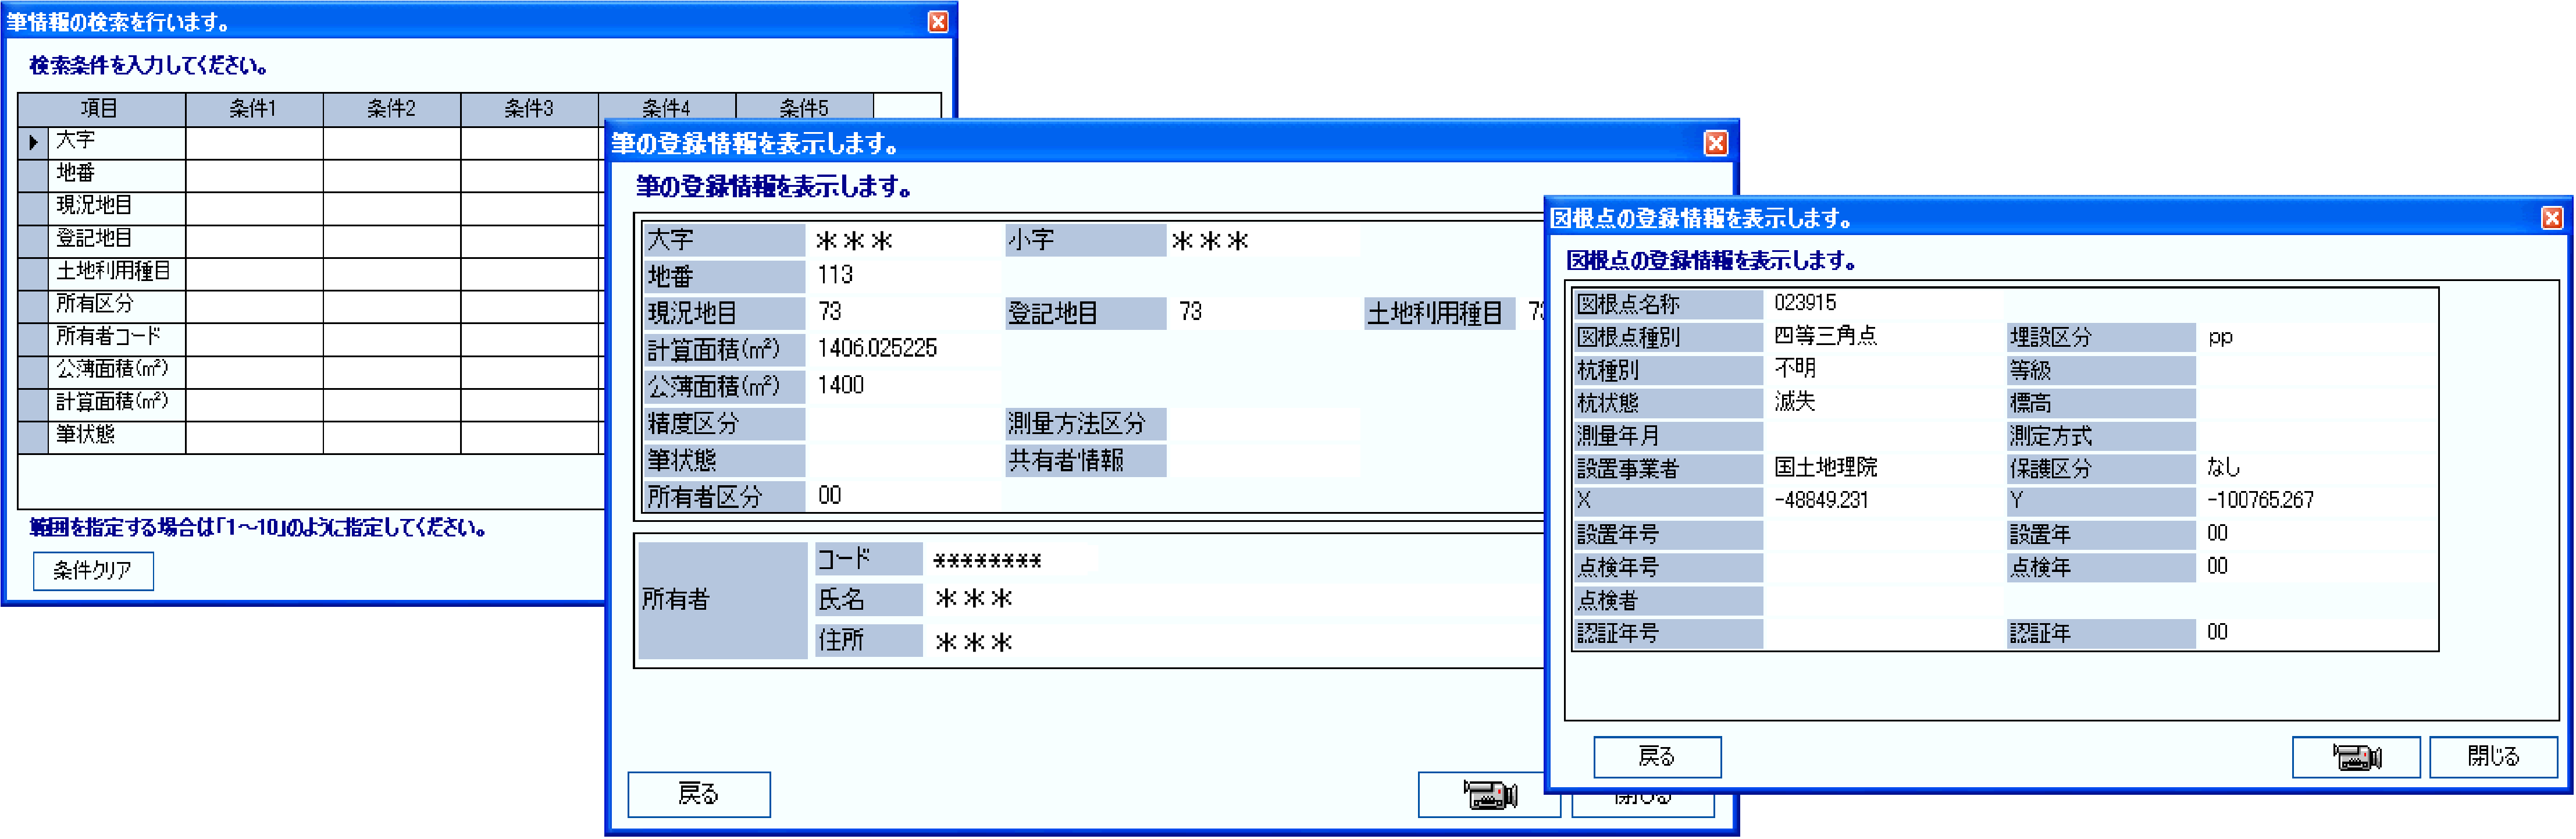2576x839 pixels.
Task: Click the 項目 column header
Action: pyautogui.click(x=101, y=109)
